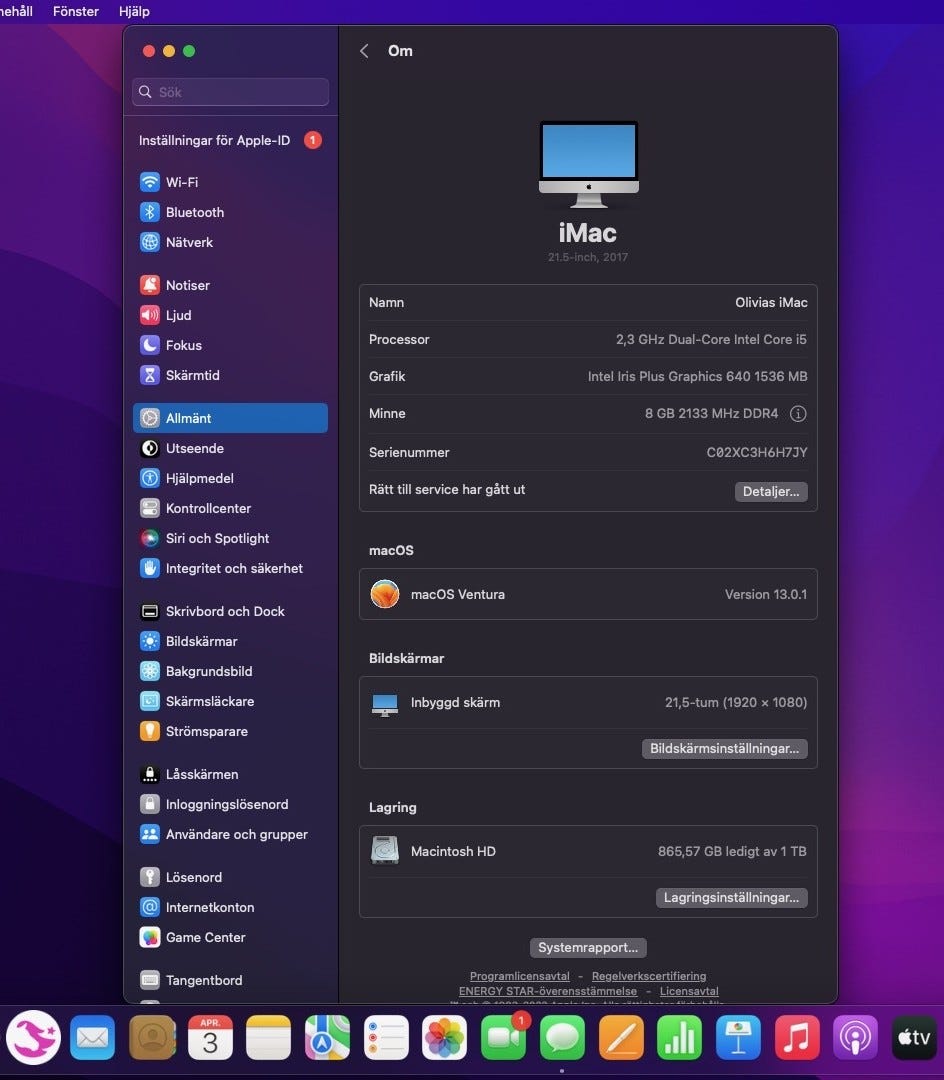Open Mail app in the Dock
Image resolution: width=944 pixels, height=1080 pixels.
[x=93, y=1038]
